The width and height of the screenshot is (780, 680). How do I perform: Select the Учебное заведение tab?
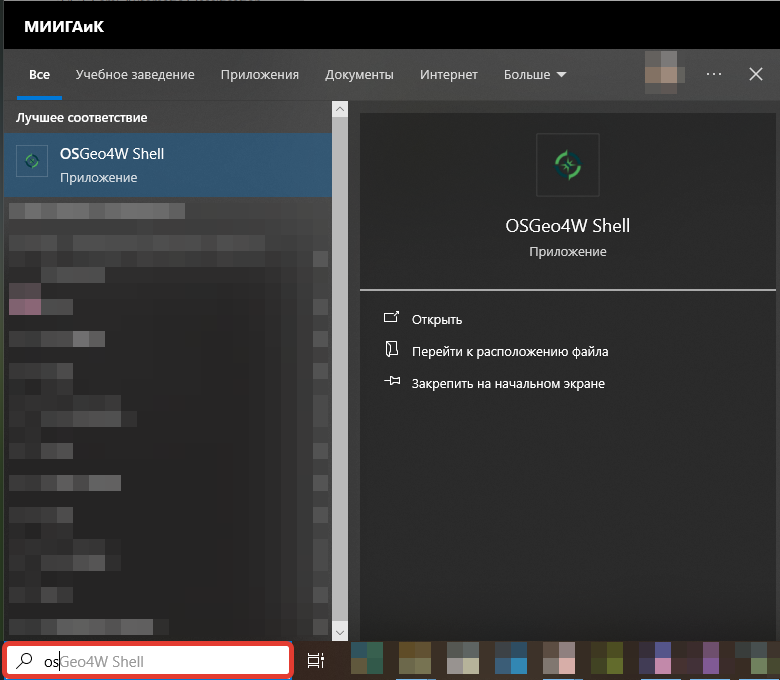[135, 75]
